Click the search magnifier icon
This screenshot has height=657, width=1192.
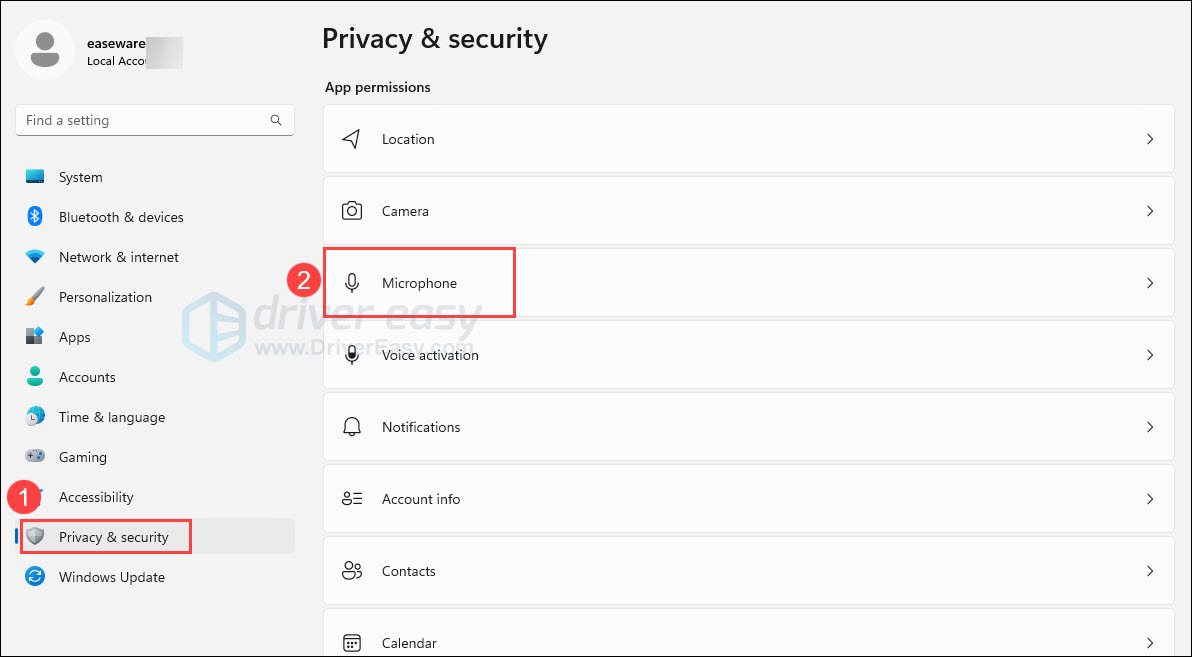[x=276, y=120]
